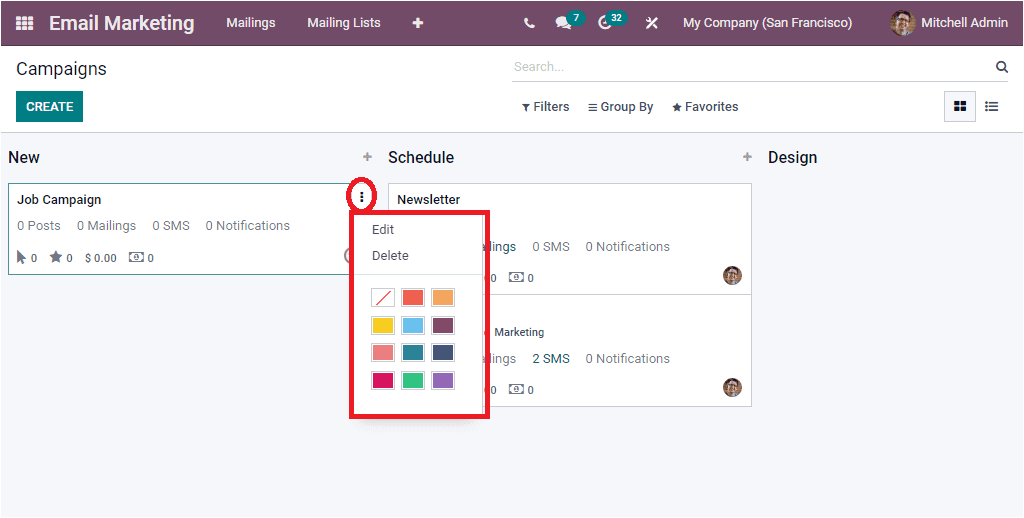Open Job Campaign three-dot menu
Viewport: 1024px width, 518px height.
[x=362, y=198]
